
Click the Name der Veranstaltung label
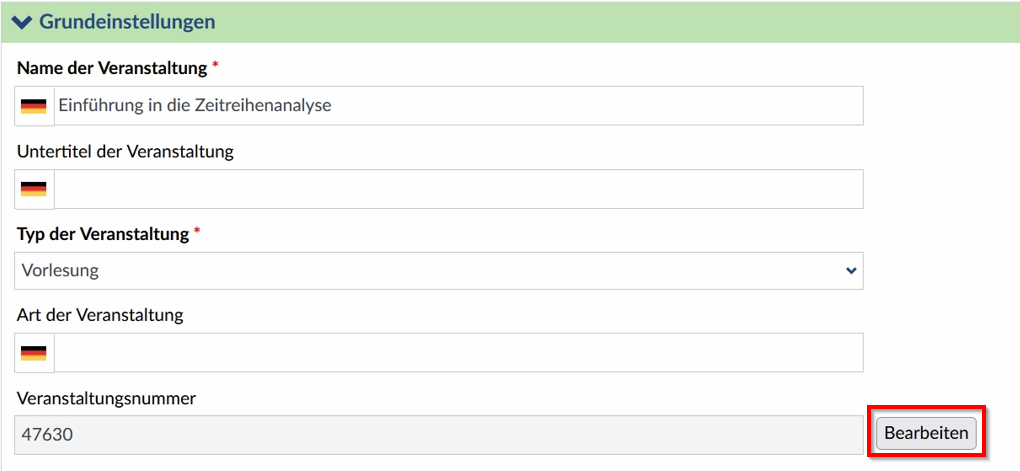pos(111,68)
